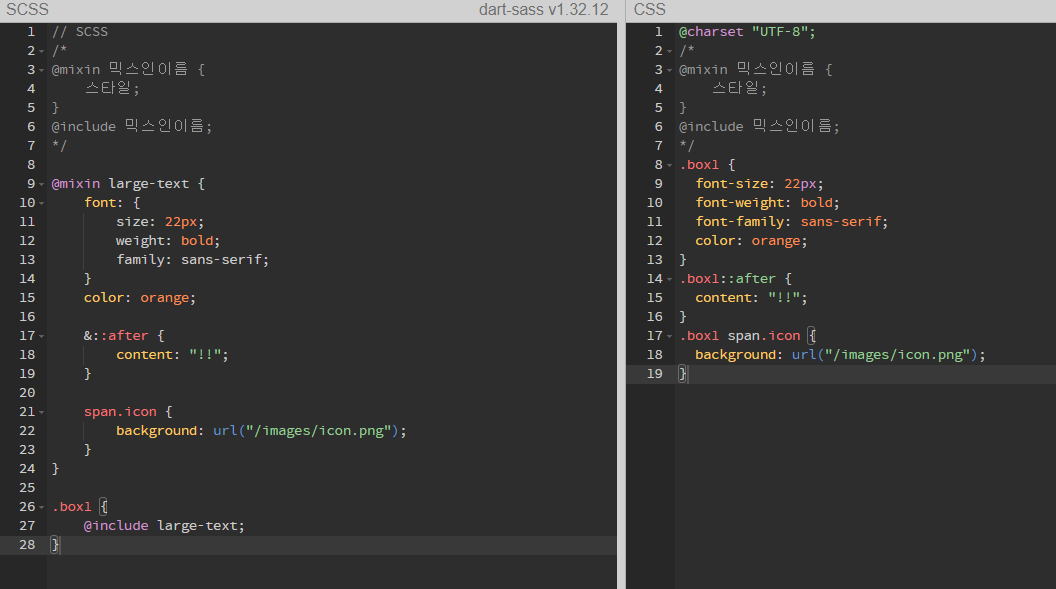Collapse the span.icon fold at SCSS line 21
Viewport: 1056px width, 589px height.
(x=42, y=412)
